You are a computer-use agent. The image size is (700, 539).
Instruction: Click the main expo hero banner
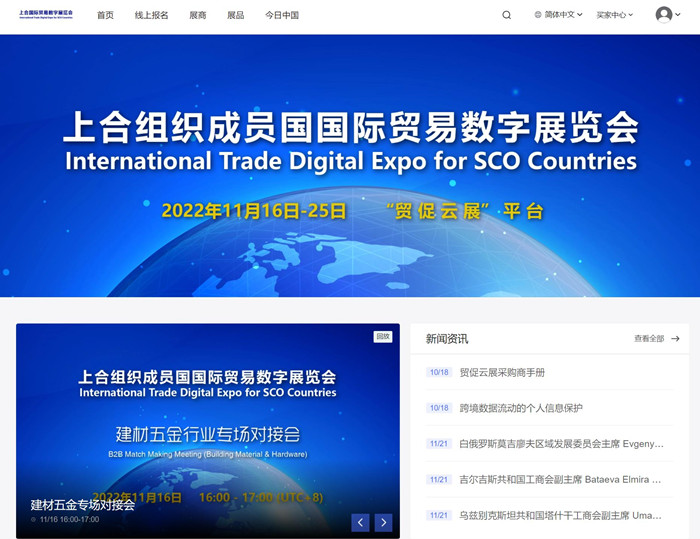coord(350,166)
